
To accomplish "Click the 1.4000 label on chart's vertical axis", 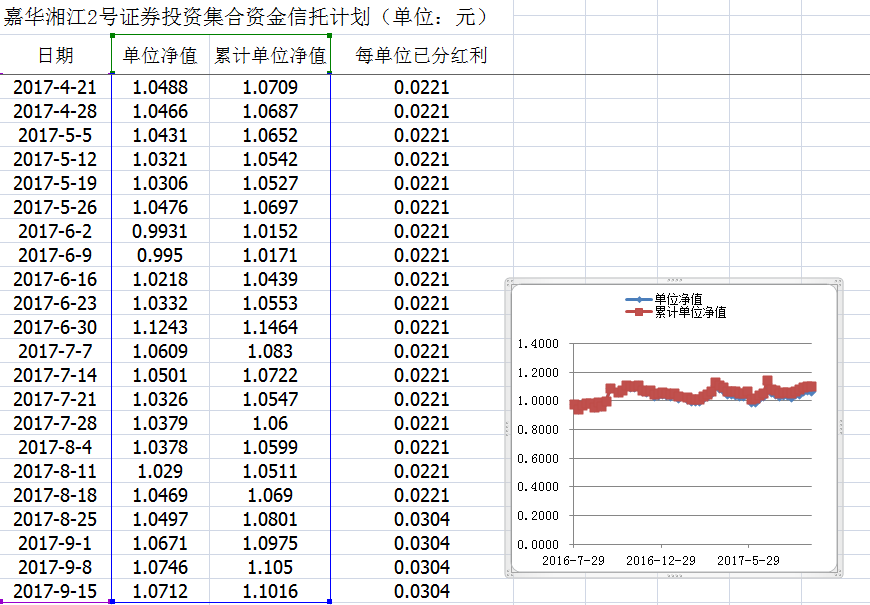I will point(538,344).
